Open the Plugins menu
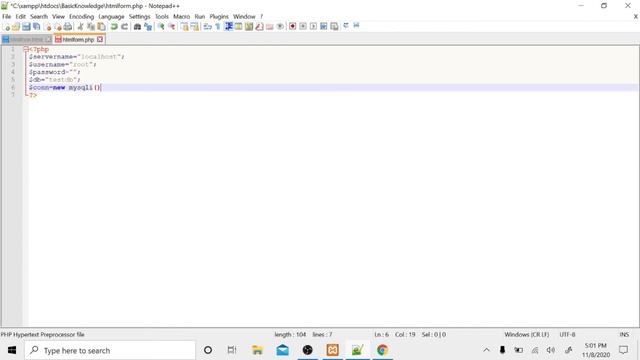Image resolution: width=640 pixels, height=360 pixels. click(219, 16)
